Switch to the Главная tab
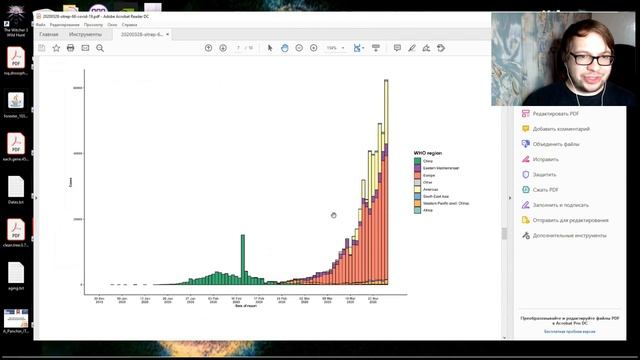This screenshot has height=360, width=640. (x=49, y=35)
